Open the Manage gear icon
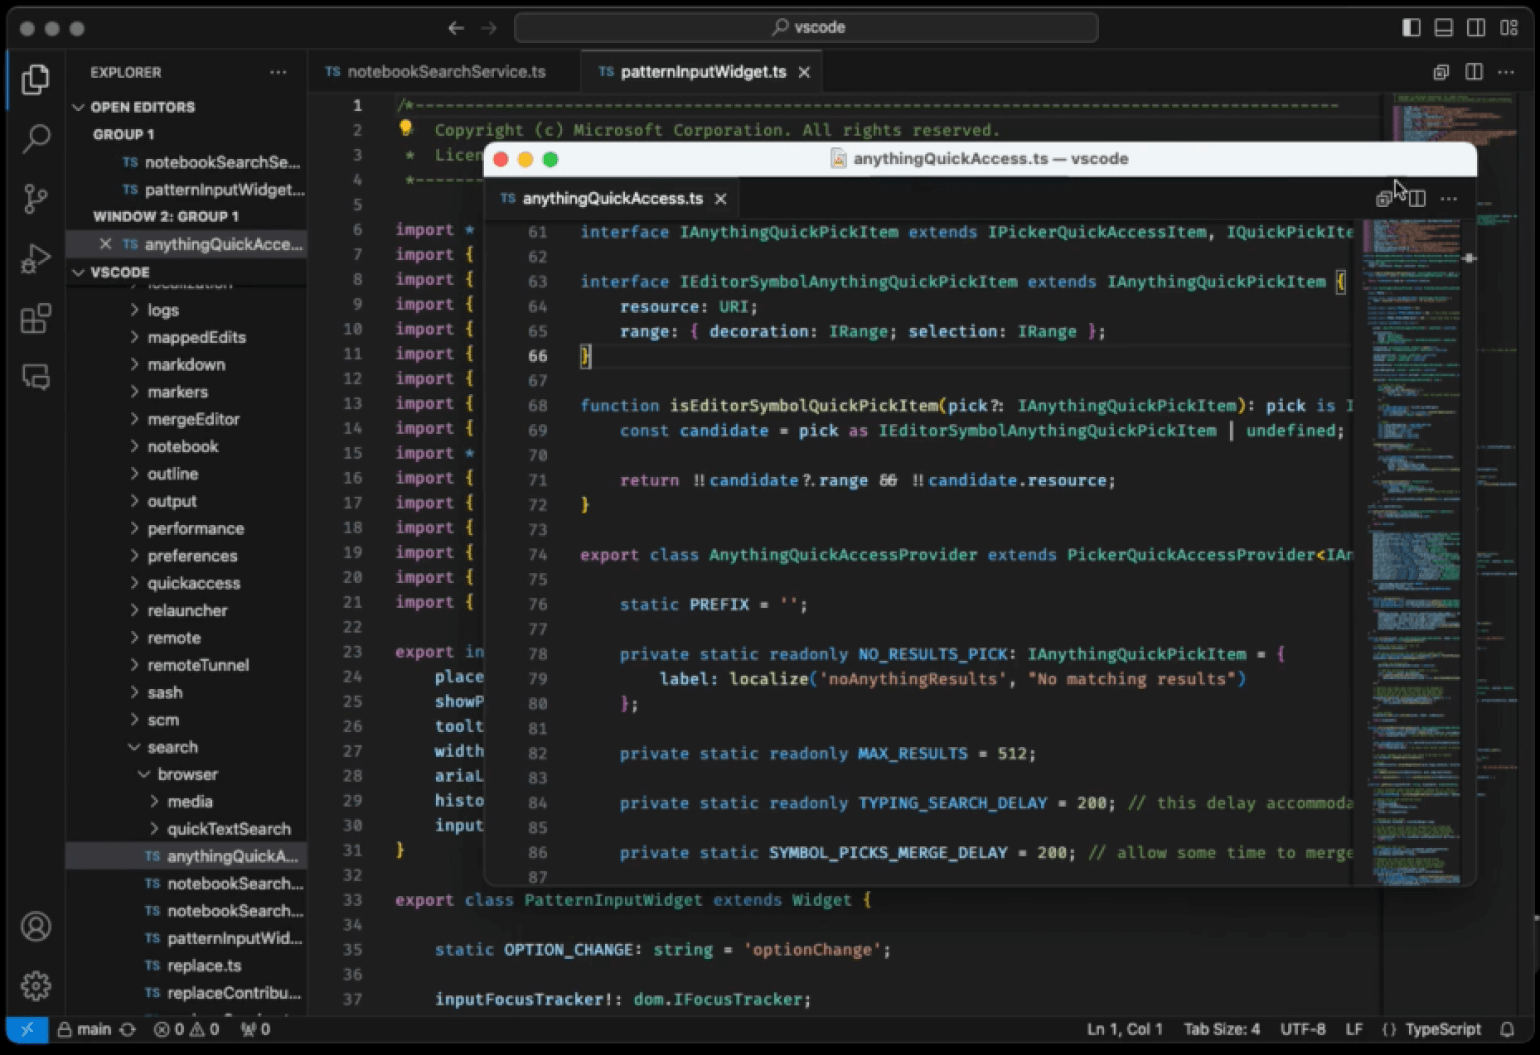 click(36, 986)
